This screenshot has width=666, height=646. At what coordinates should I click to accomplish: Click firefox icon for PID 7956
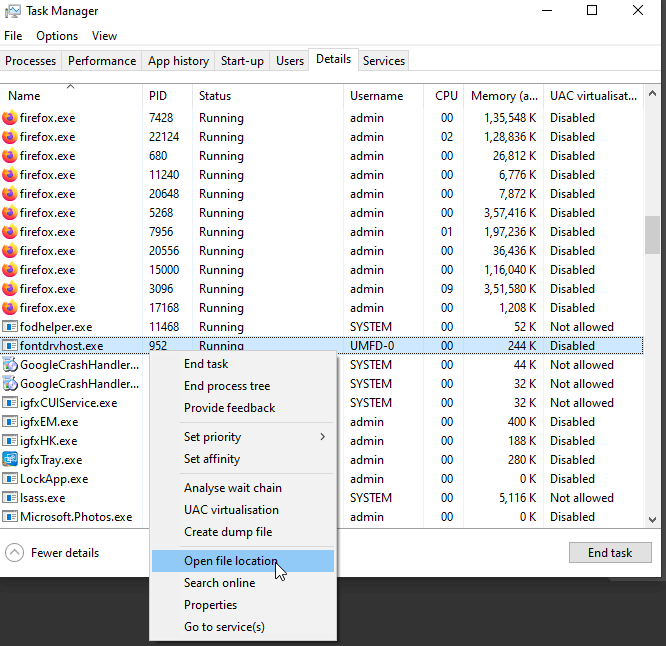tap(10, 232)
